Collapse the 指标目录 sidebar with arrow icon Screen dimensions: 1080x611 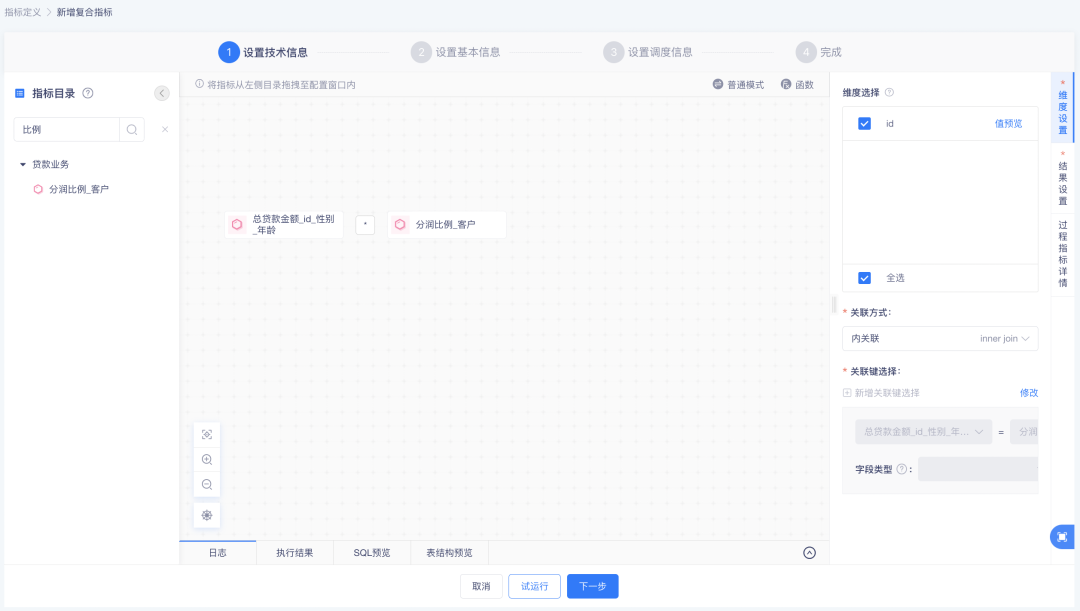[x=162, y=93]
